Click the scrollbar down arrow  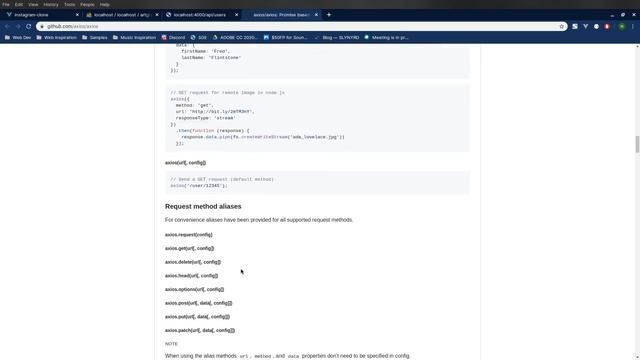(637, 357)
